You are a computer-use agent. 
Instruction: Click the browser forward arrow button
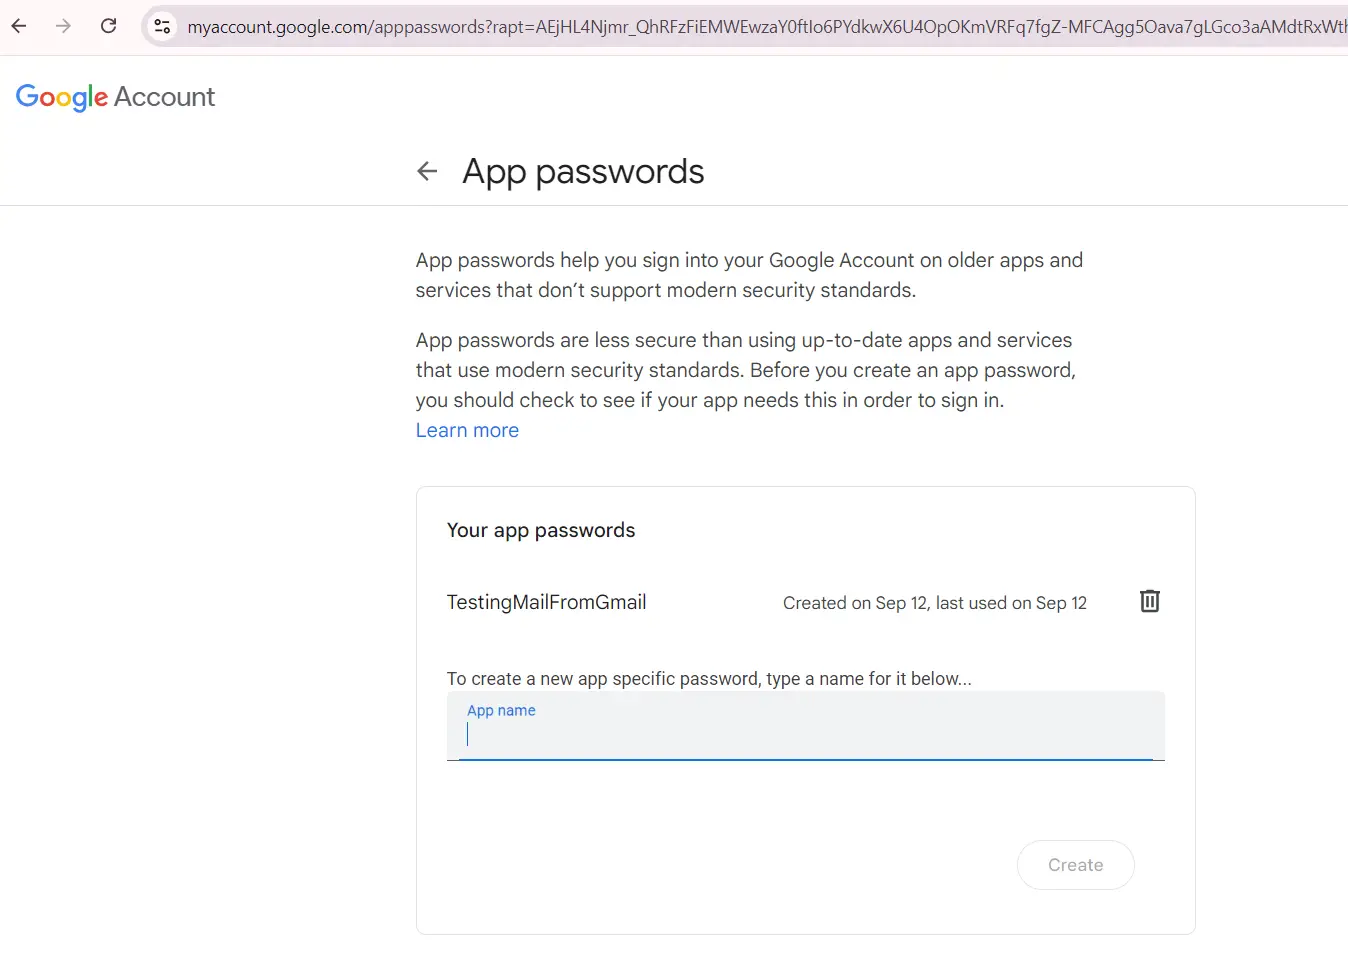(x=64, y=26)
